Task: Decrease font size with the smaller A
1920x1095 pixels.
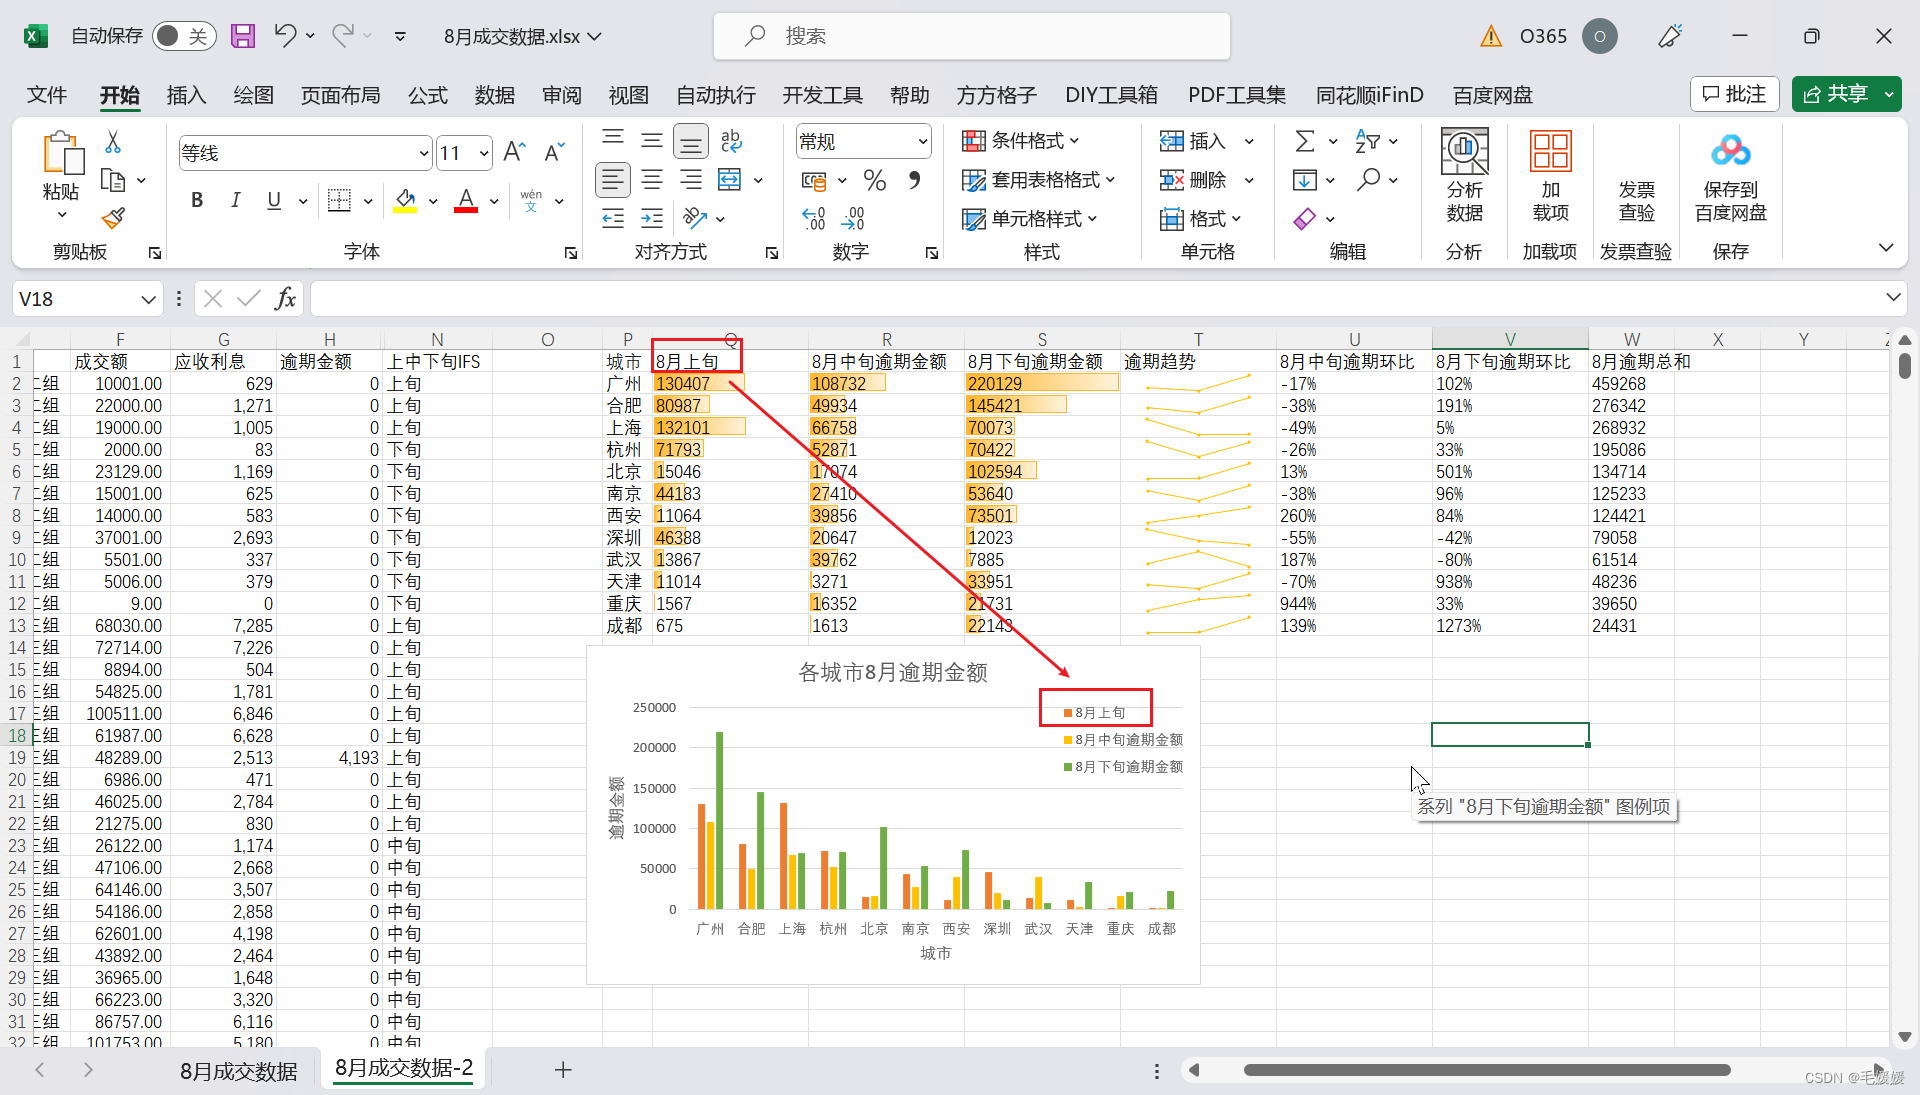Action: click(x=554, y=152)
